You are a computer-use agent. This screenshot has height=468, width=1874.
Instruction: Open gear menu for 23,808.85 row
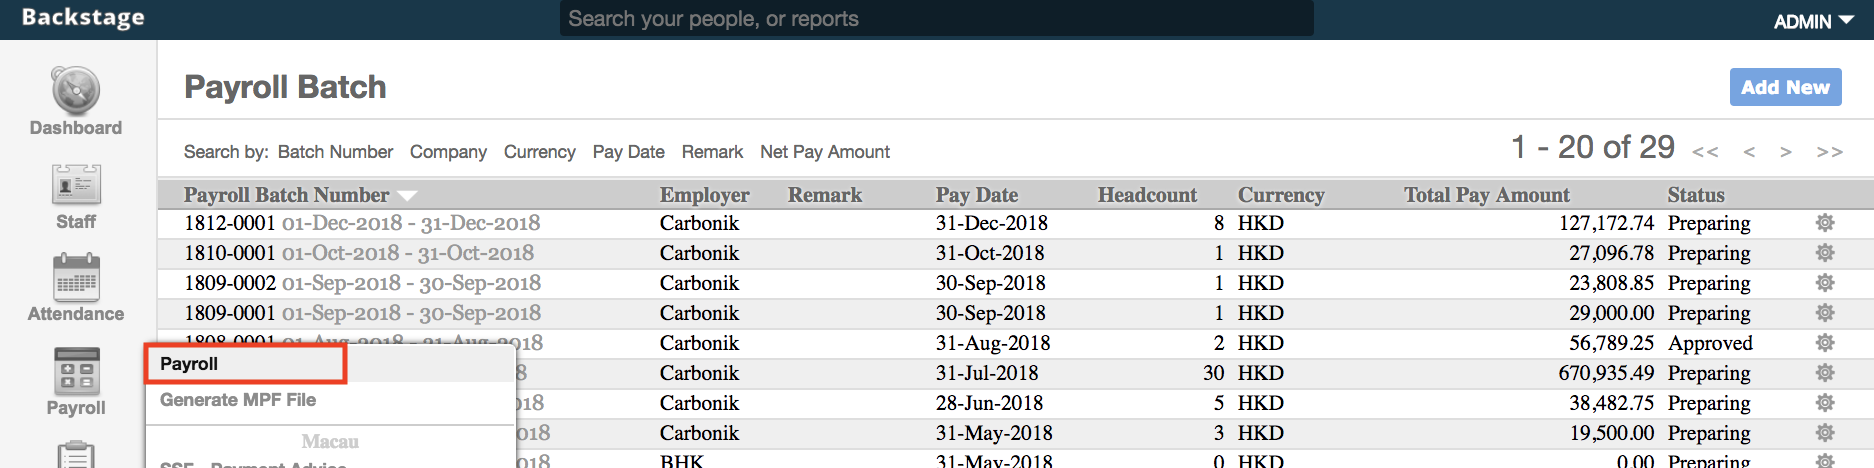coord(1825,283)
